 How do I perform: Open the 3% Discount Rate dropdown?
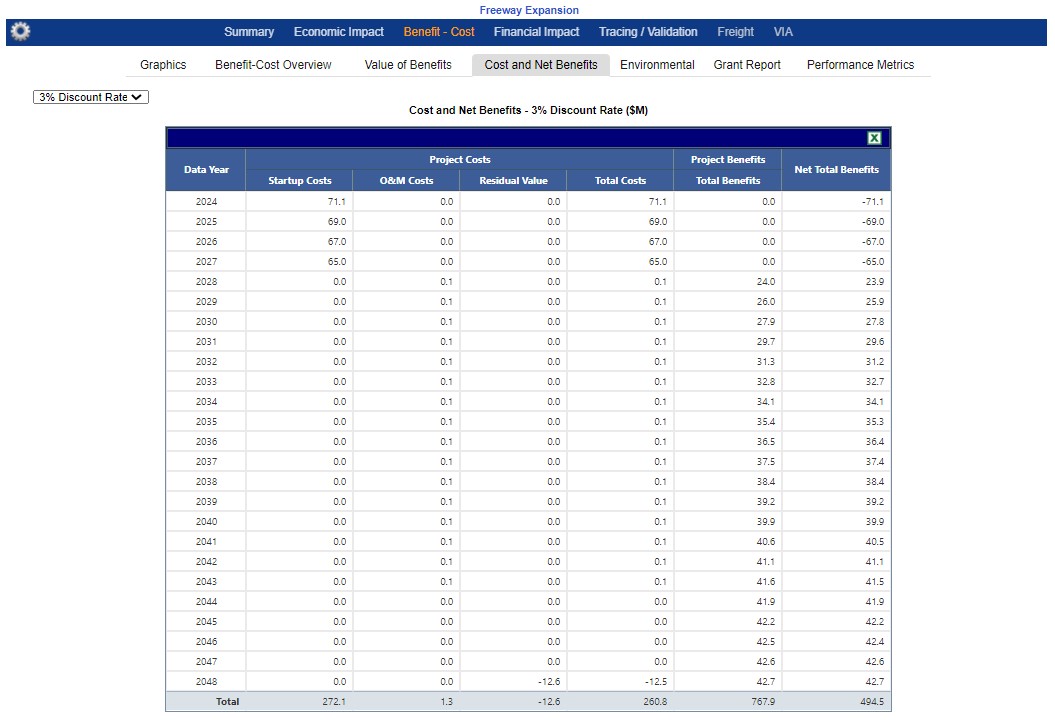click(x=91, y=97)
